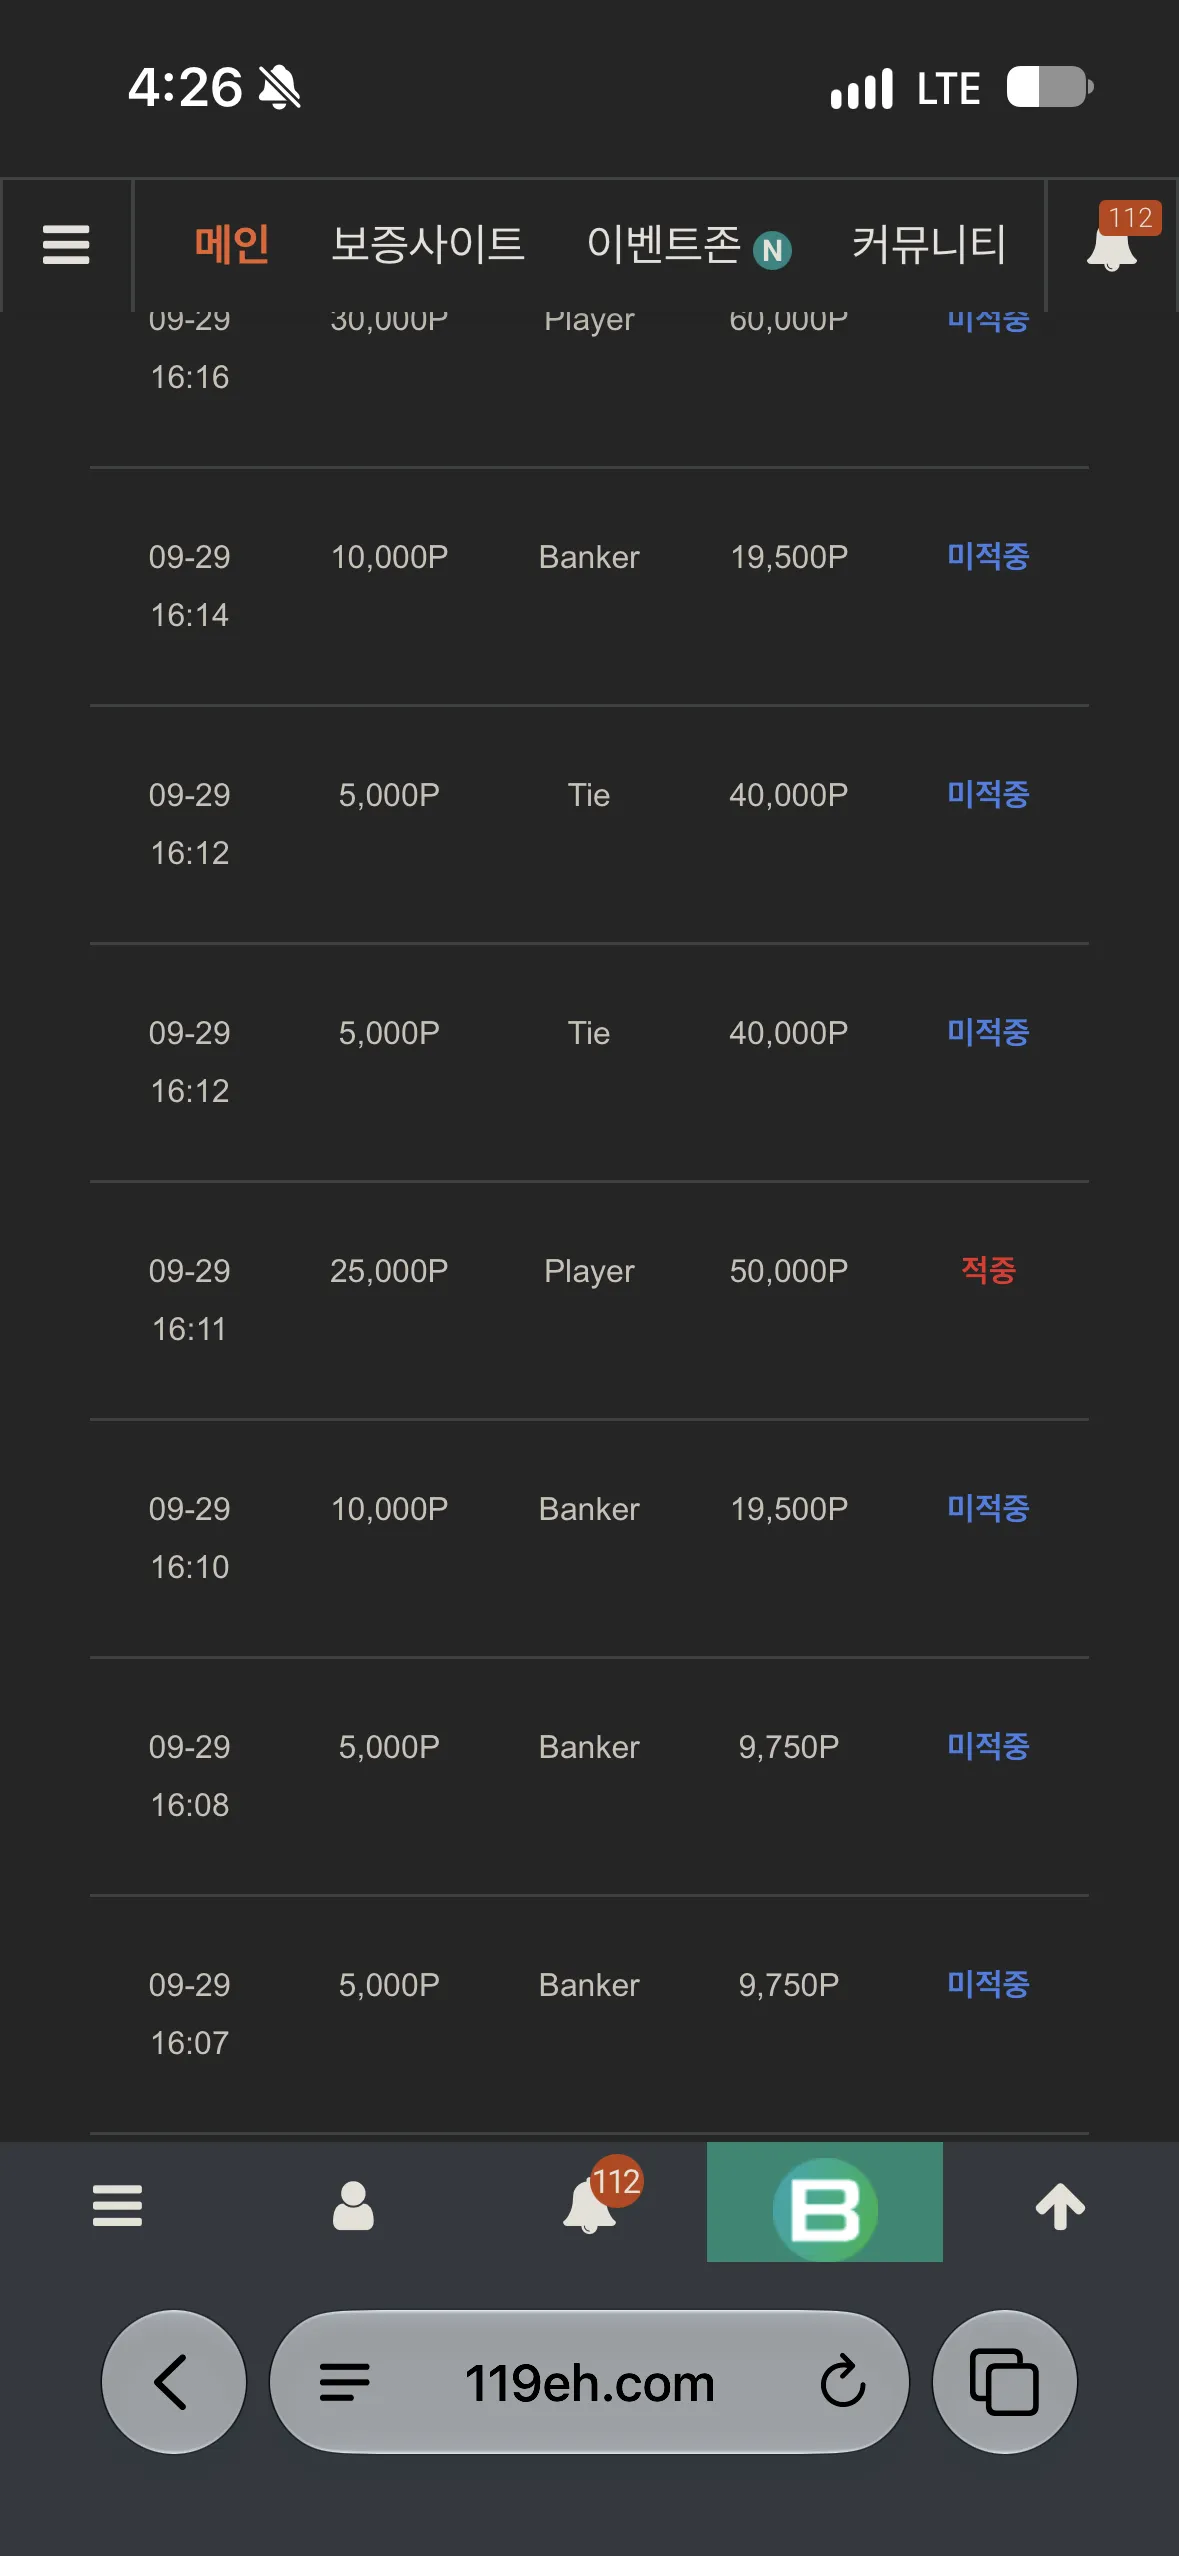This screenshot has height=2556, width=1179.
Task: Tap 미적중 status for the 16:14 Banker bet
Action: (988, 556)
